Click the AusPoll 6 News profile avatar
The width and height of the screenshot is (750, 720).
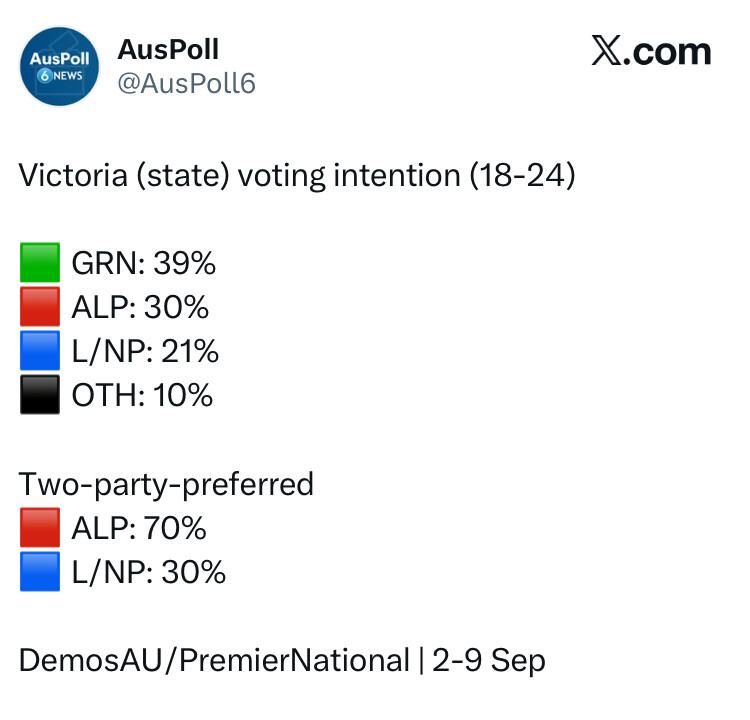click(x=59, y=65)
